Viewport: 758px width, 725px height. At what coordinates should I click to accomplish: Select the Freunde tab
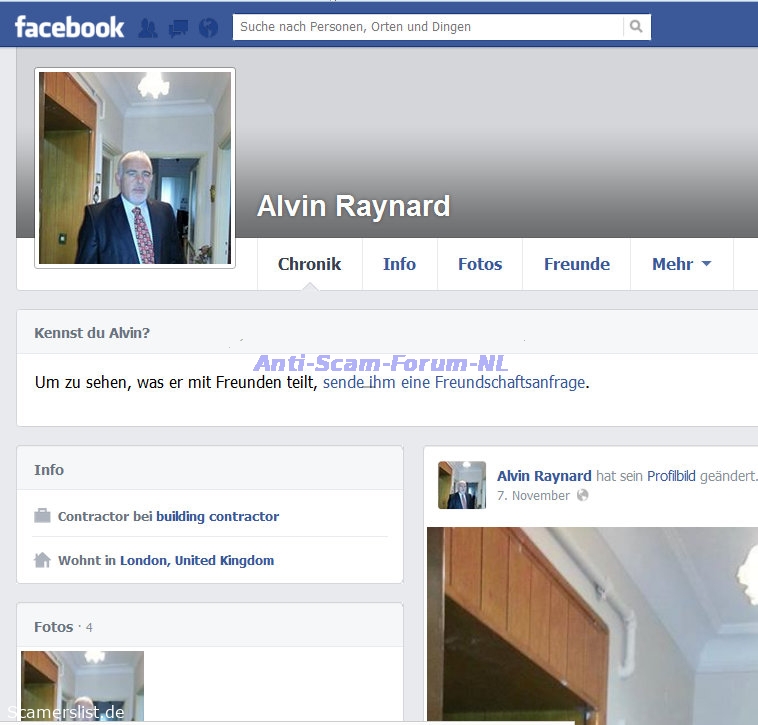(x=576, y=264)
